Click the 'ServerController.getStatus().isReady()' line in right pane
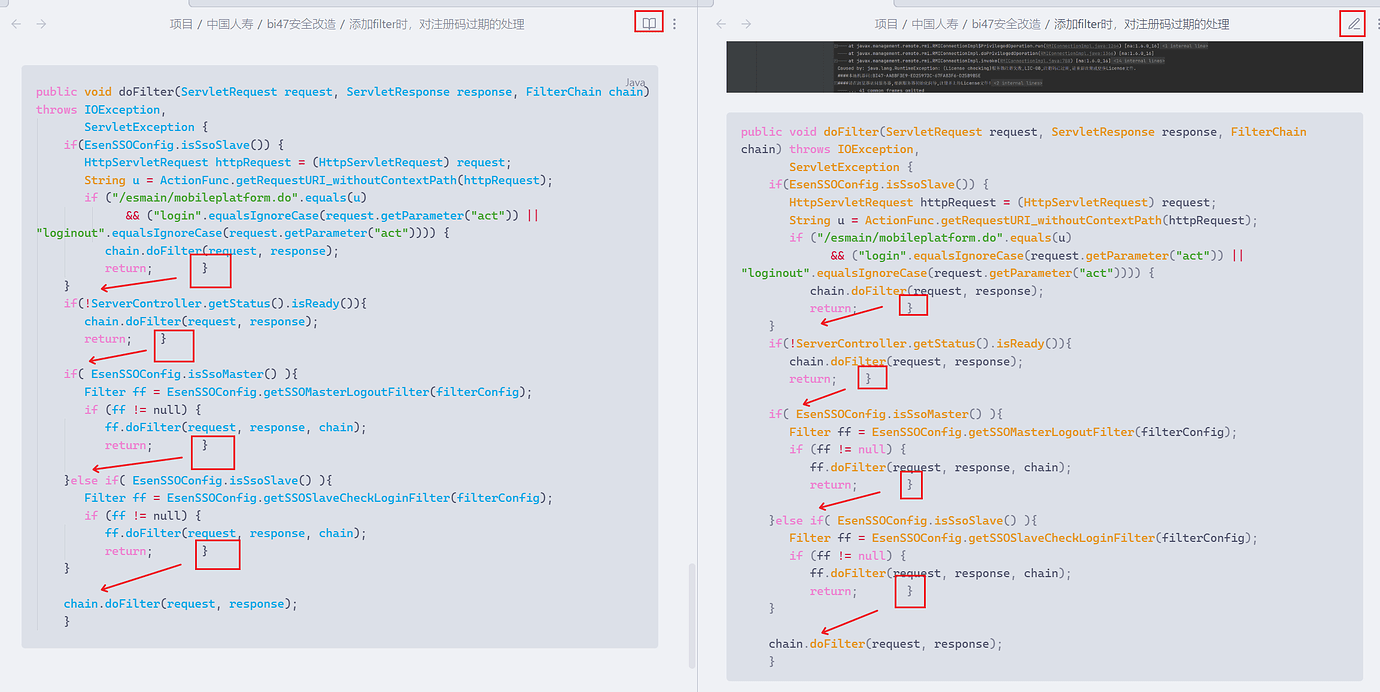The height and width of the screenshot is (692, 1380). (x=920, y=344)
